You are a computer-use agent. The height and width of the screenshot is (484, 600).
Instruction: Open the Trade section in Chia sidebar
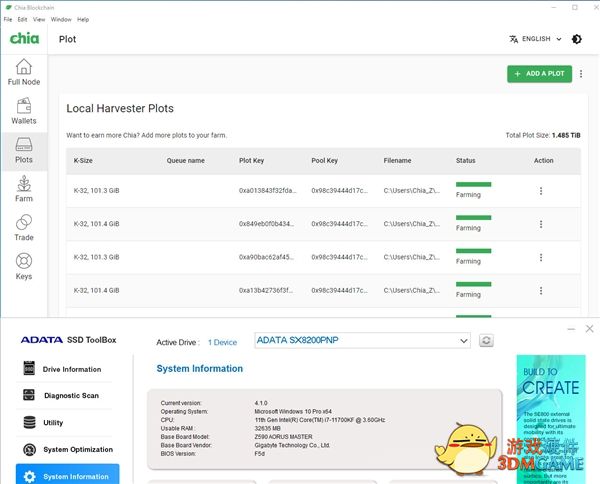(x=24, y=228)
